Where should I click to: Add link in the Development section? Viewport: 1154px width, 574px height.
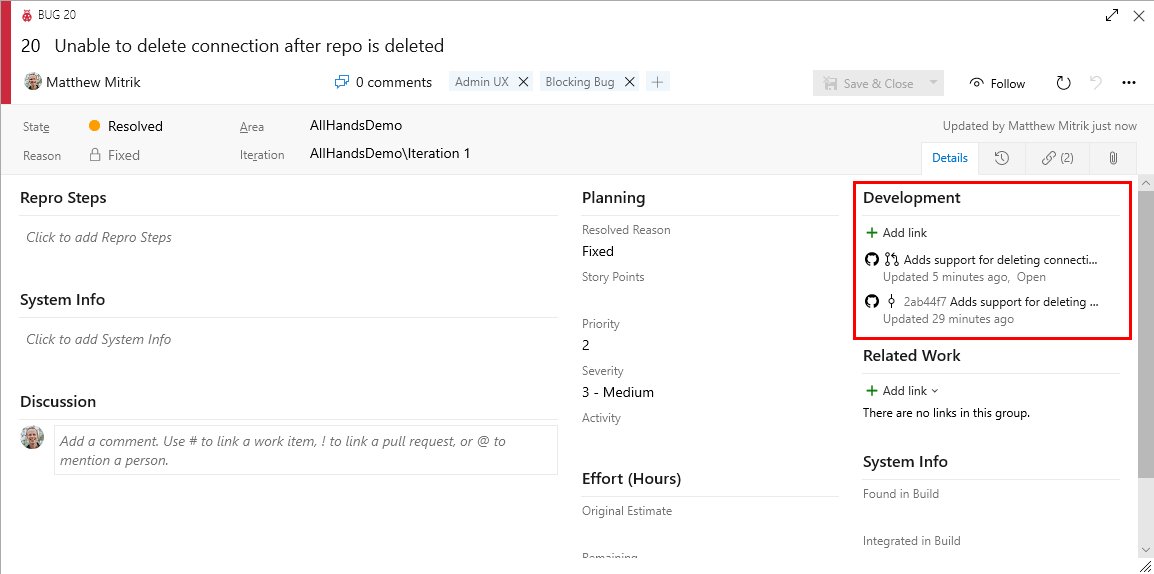[896, 233]
